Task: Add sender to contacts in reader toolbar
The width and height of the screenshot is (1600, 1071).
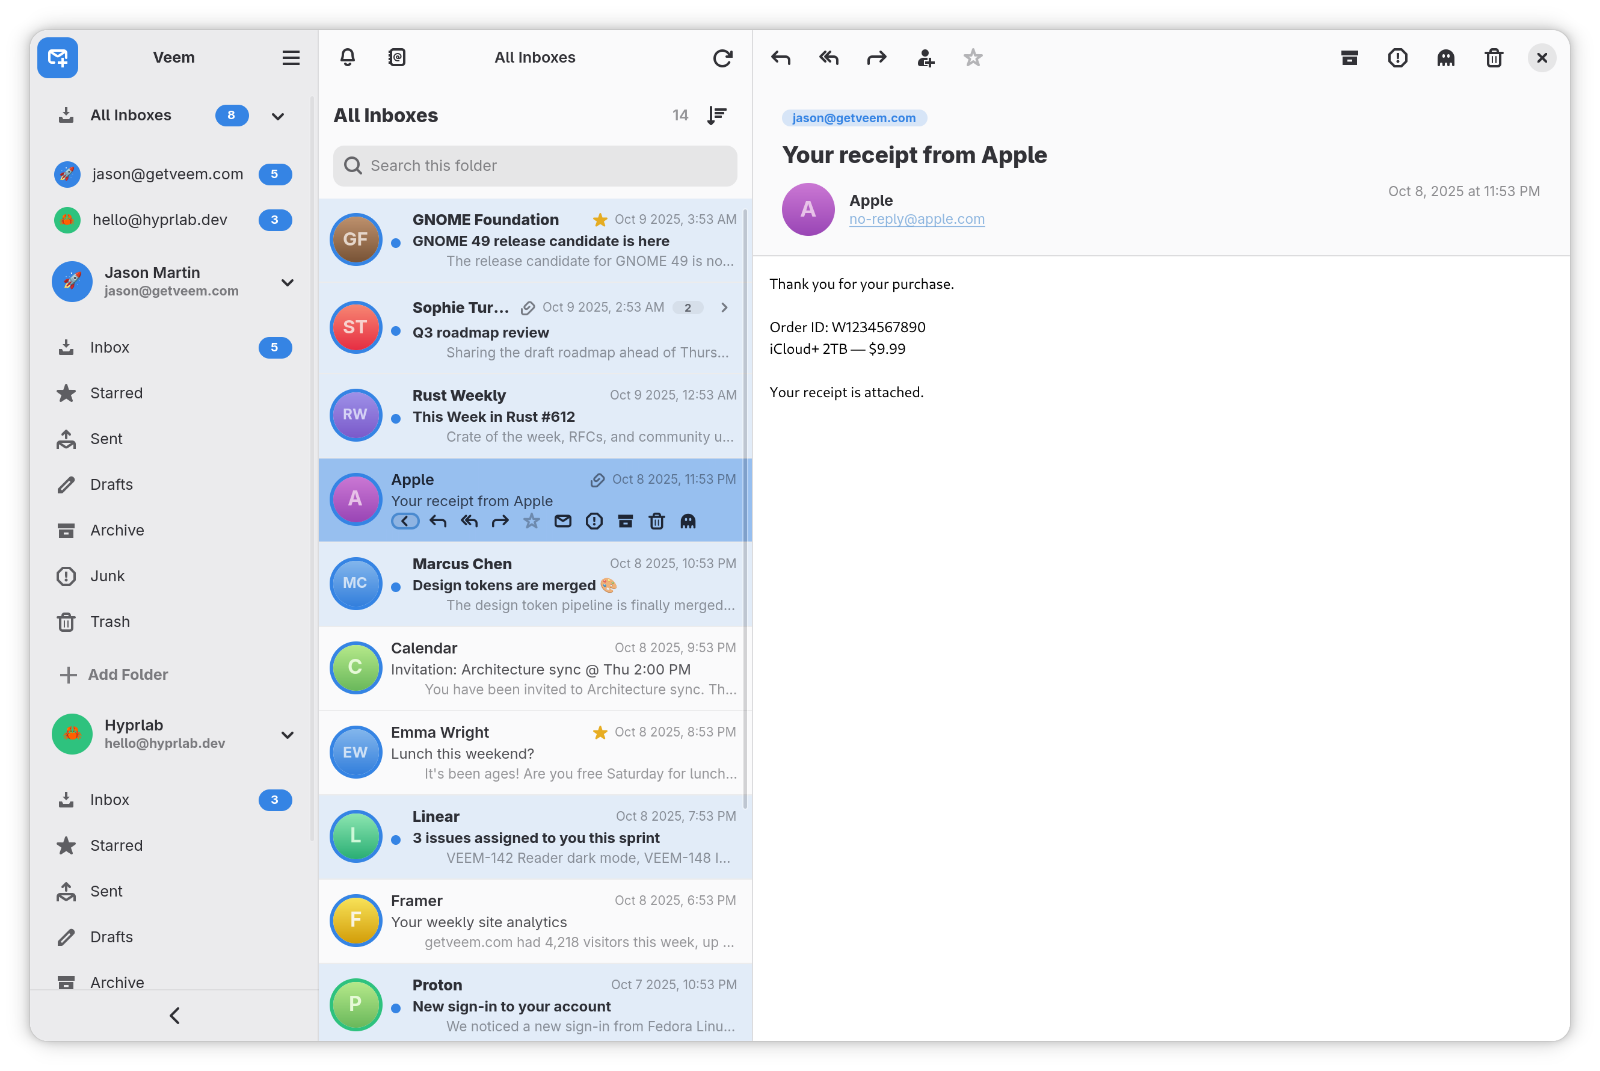Action: pyautogui.click(x=926, y=58)
